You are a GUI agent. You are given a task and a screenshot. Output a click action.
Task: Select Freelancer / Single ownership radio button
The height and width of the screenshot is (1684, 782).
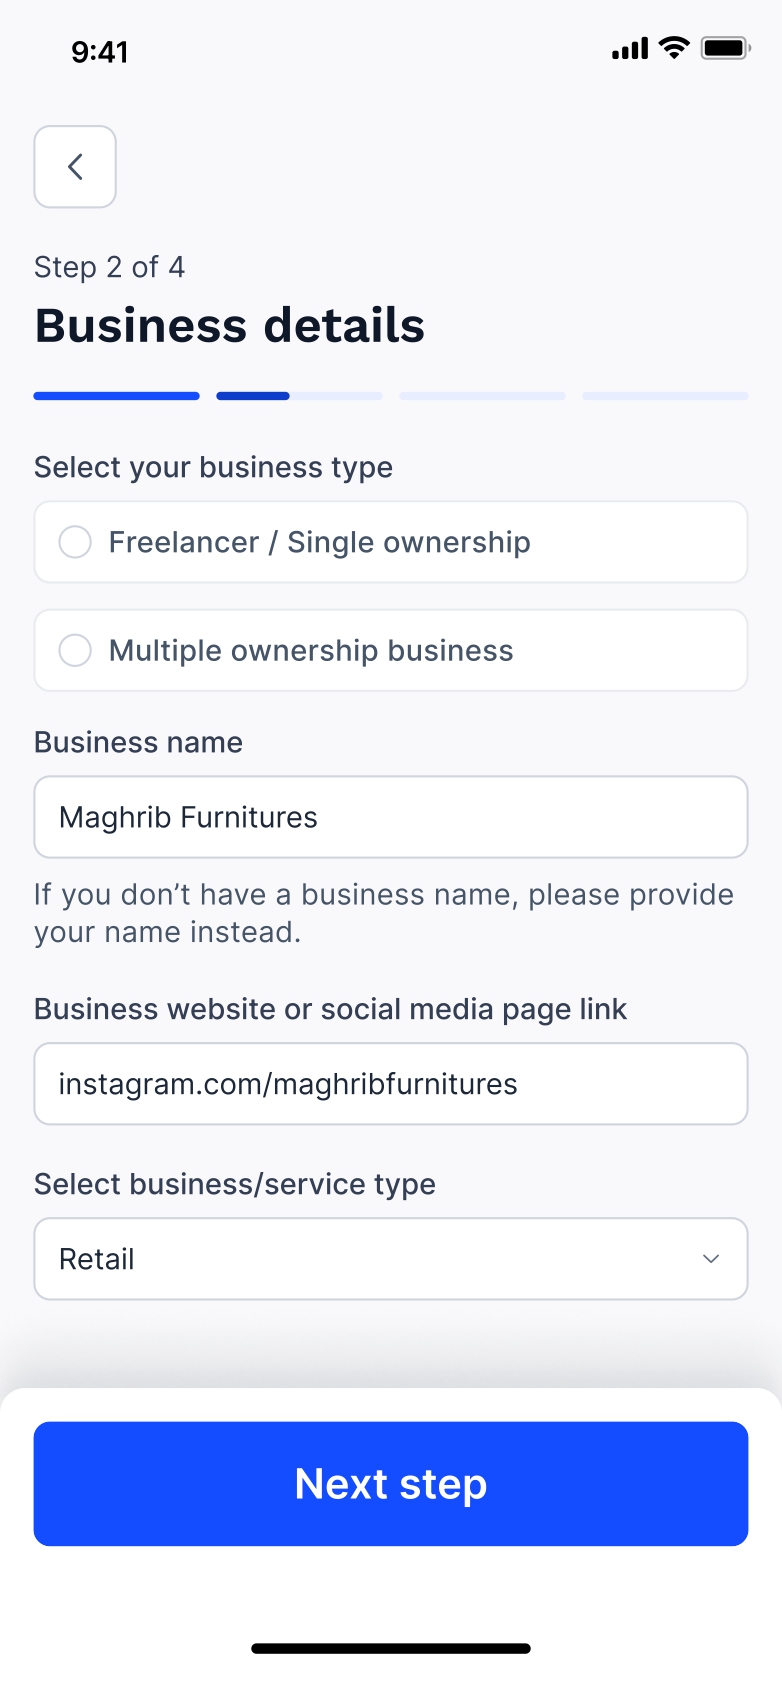coord(75,542)
